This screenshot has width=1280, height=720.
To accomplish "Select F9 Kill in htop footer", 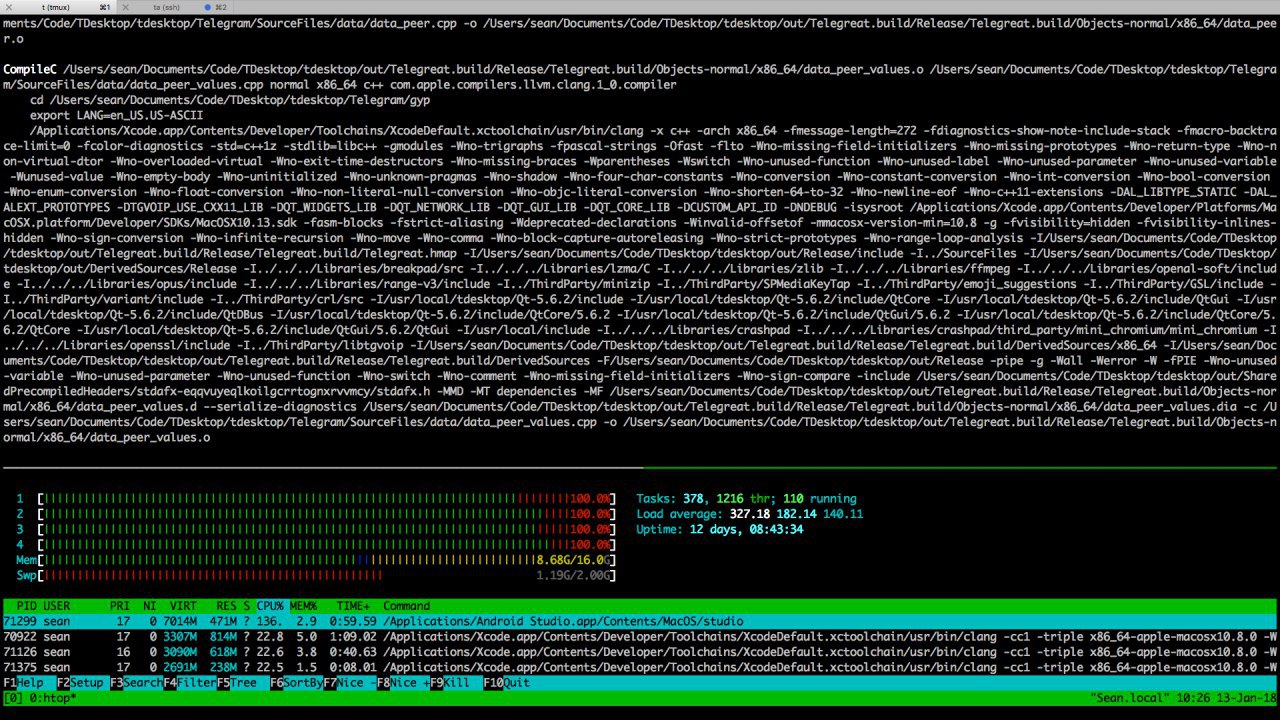I will [450, 683].
